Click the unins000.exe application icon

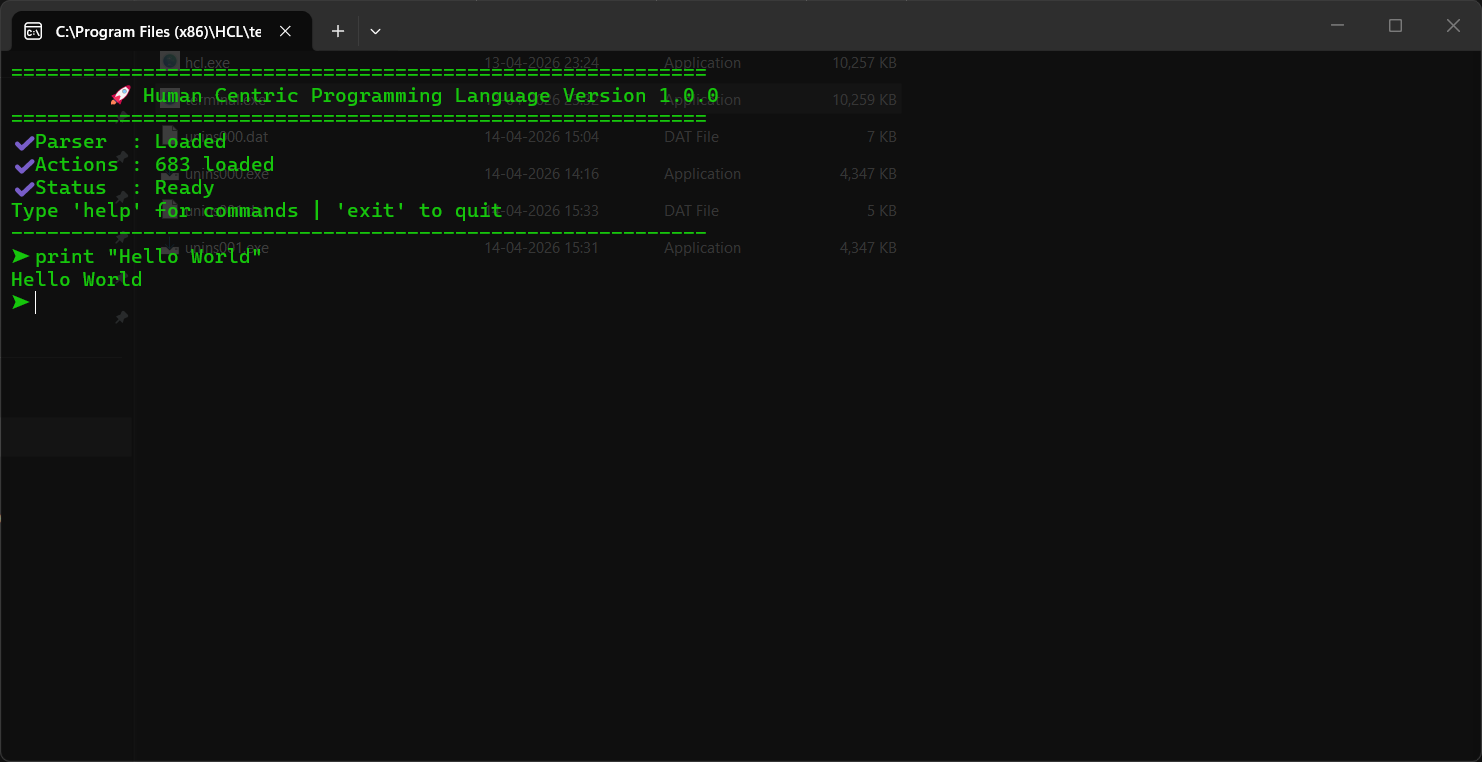pos(168,173)
